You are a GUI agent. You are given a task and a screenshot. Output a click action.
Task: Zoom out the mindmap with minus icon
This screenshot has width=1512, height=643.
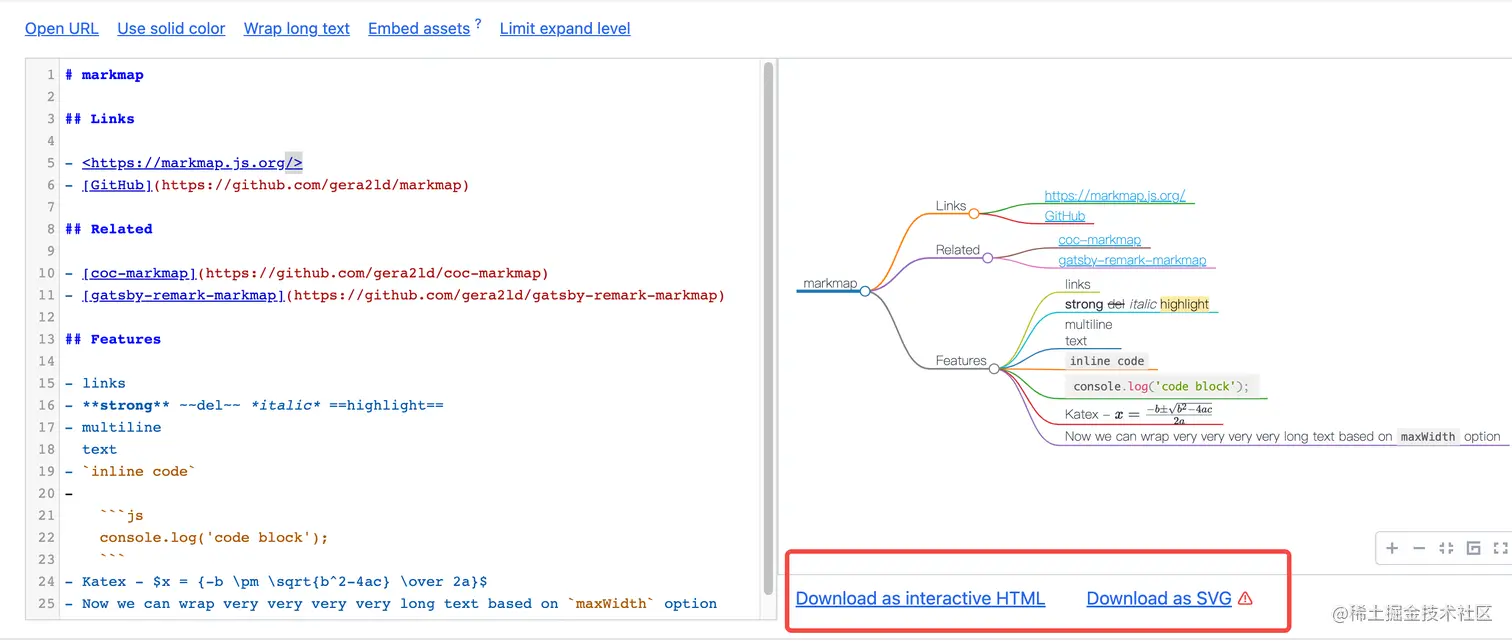(1419, 548)
